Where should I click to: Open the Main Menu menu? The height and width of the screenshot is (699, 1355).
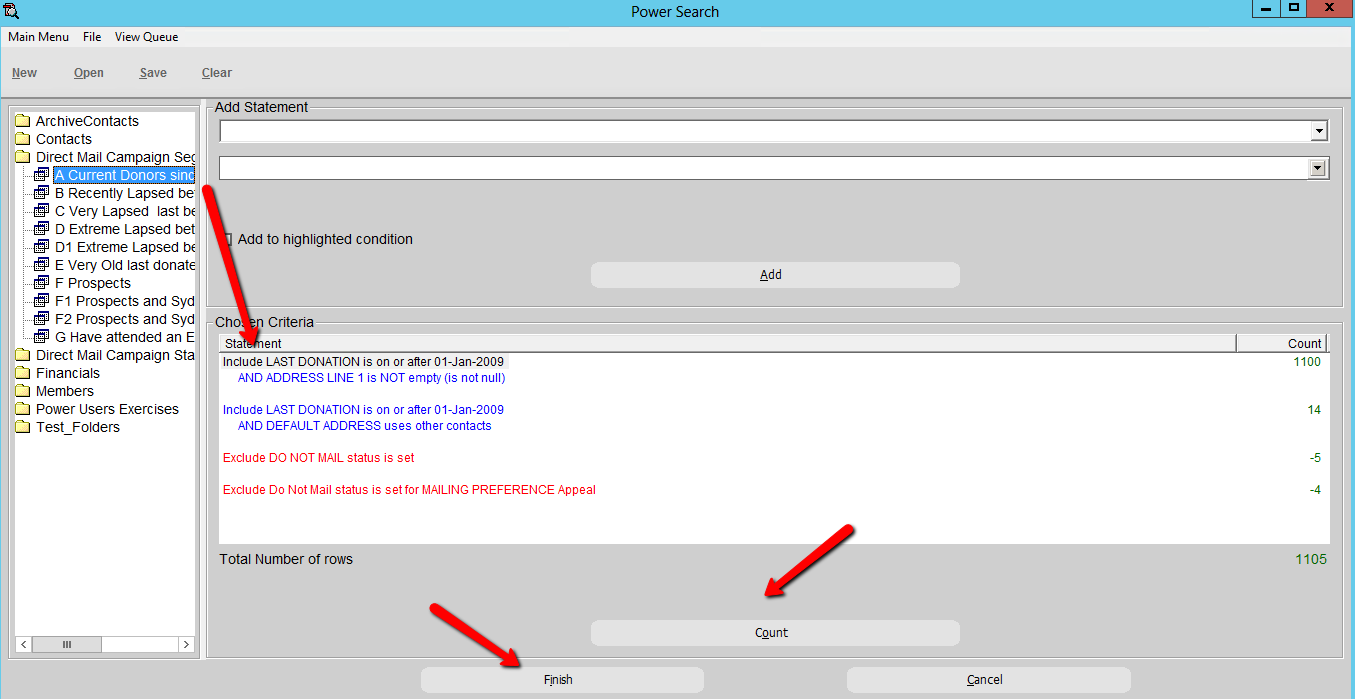coord(38,37)
